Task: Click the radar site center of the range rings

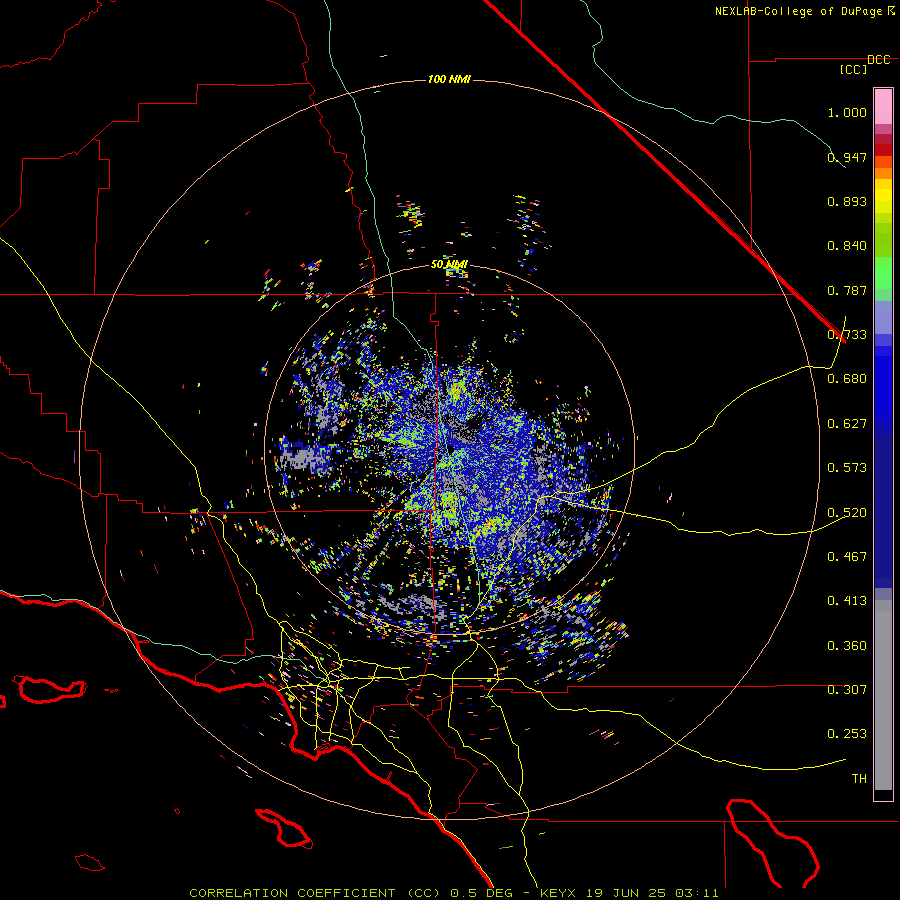Action: click(x=450, y=449)
